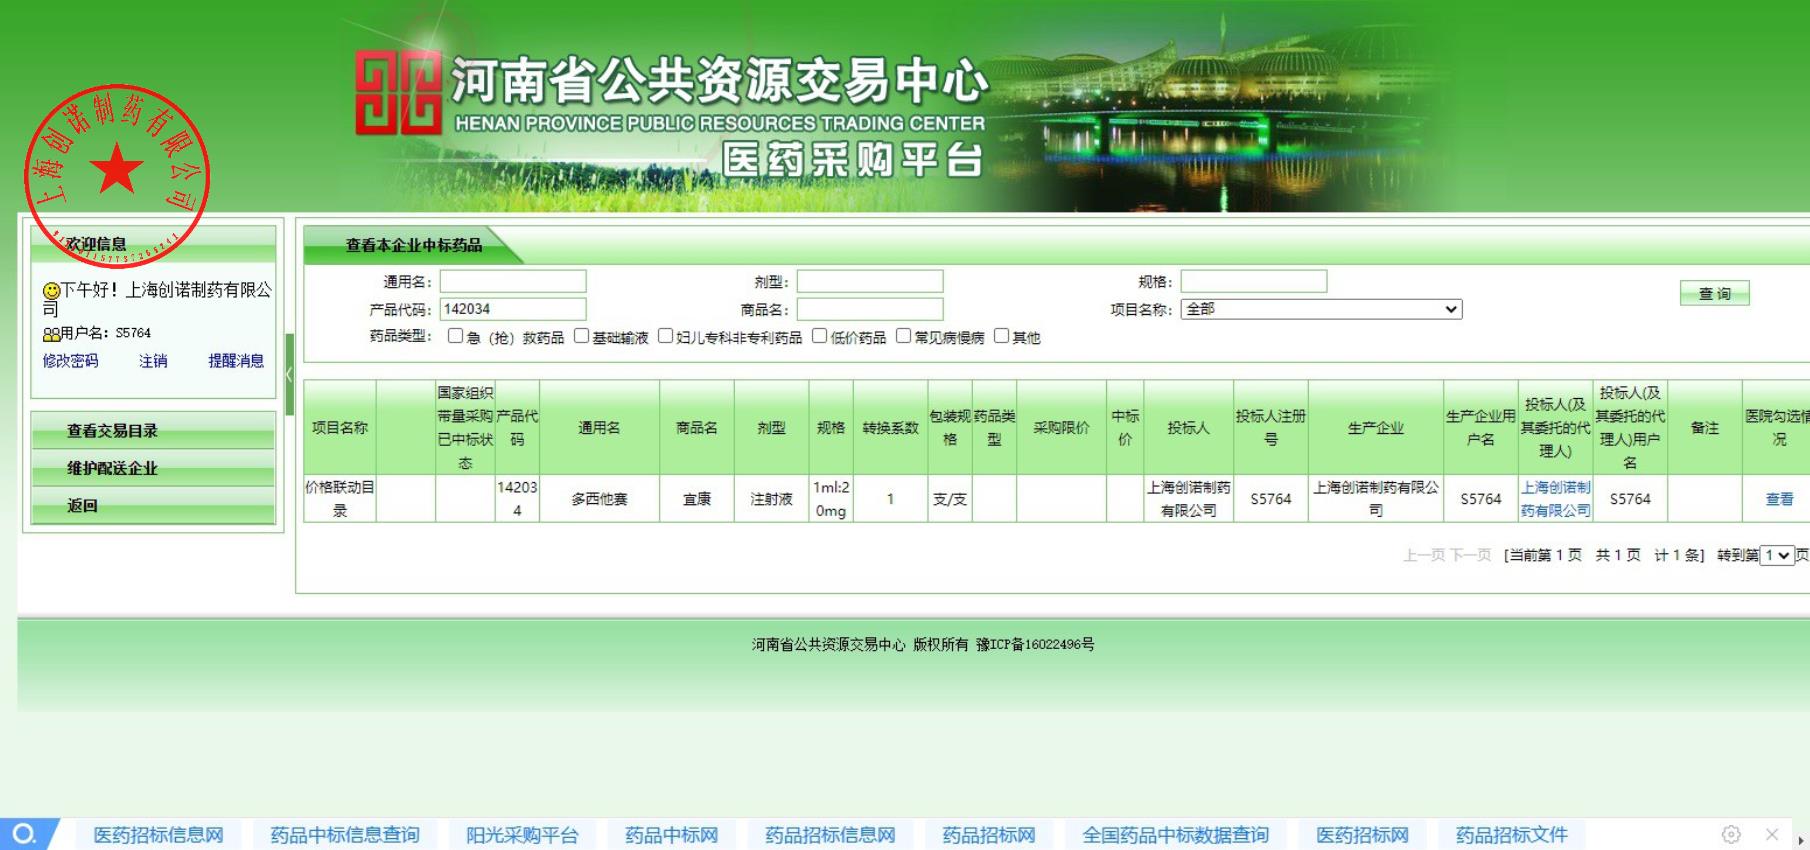Open the 修改密码 link
1810x850 pixels.
(71, 361)
